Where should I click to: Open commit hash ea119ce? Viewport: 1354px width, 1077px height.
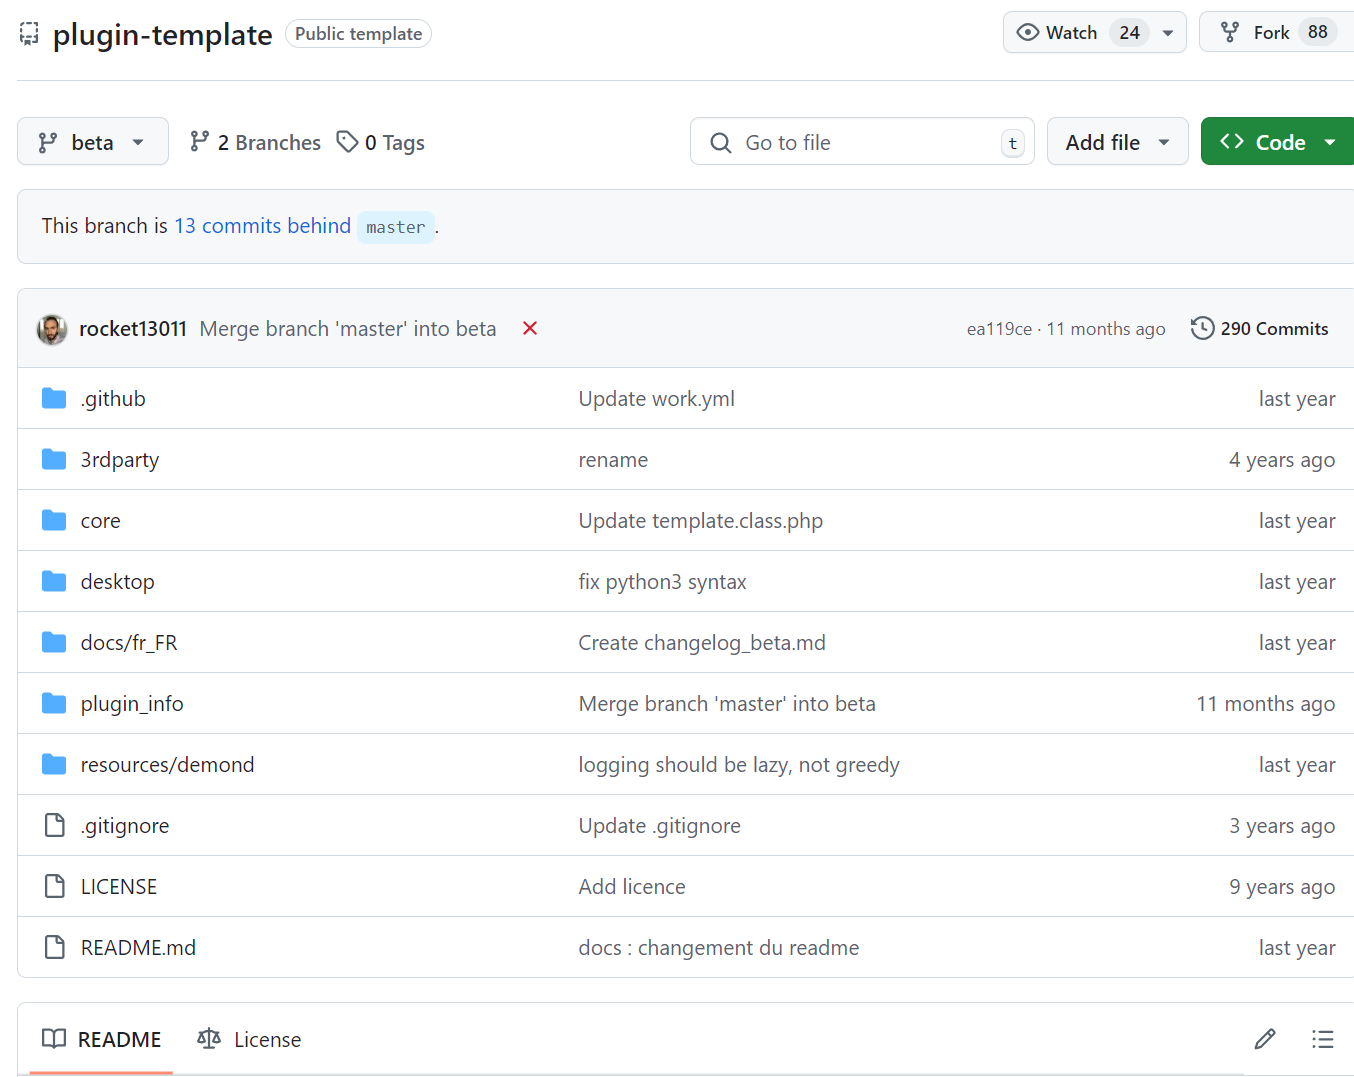[999, 329]
